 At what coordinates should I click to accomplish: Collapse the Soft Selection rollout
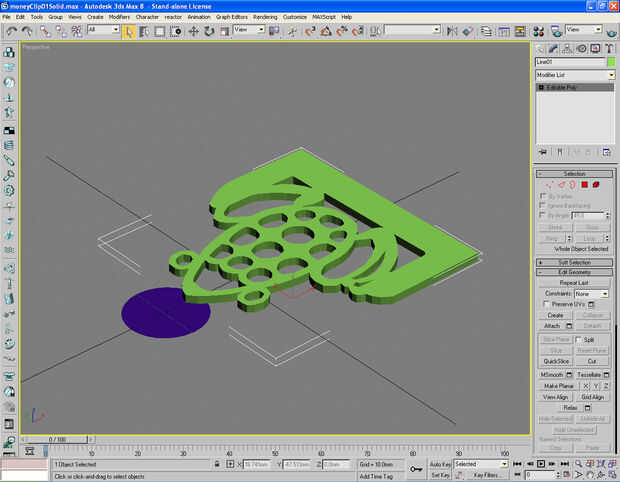click(574, 262)
